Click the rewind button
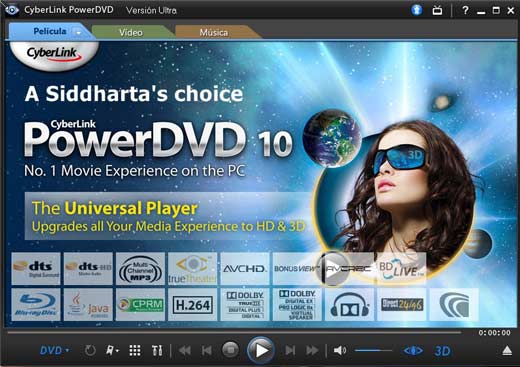 point(185,351)
